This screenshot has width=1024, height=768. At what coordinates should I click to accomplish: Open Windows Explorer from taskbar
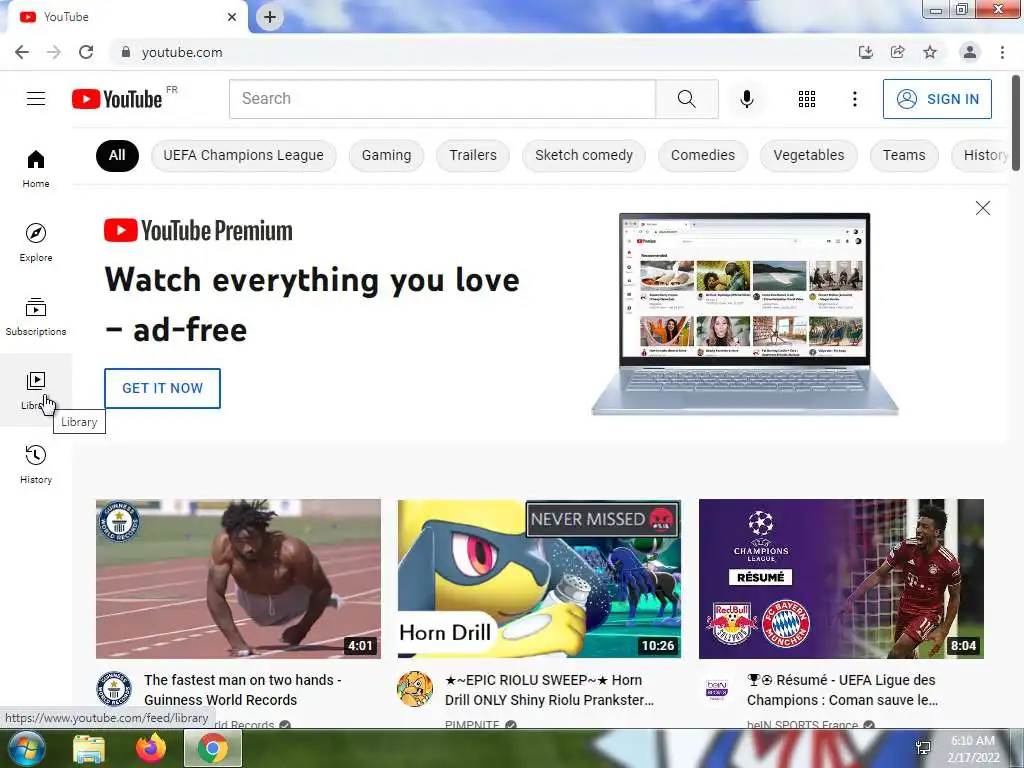(89, 748)
